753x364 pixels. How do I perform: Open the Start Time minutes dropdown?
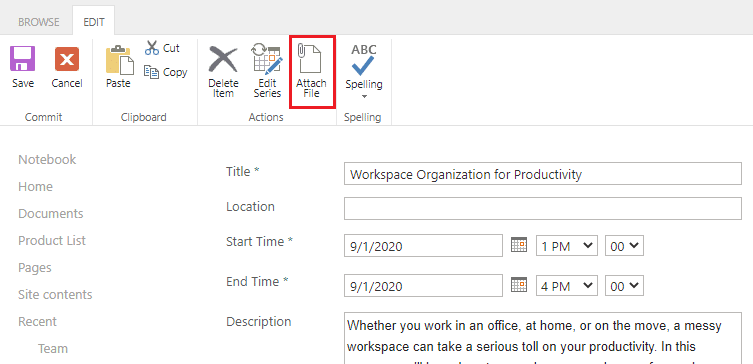pos(624,246)
